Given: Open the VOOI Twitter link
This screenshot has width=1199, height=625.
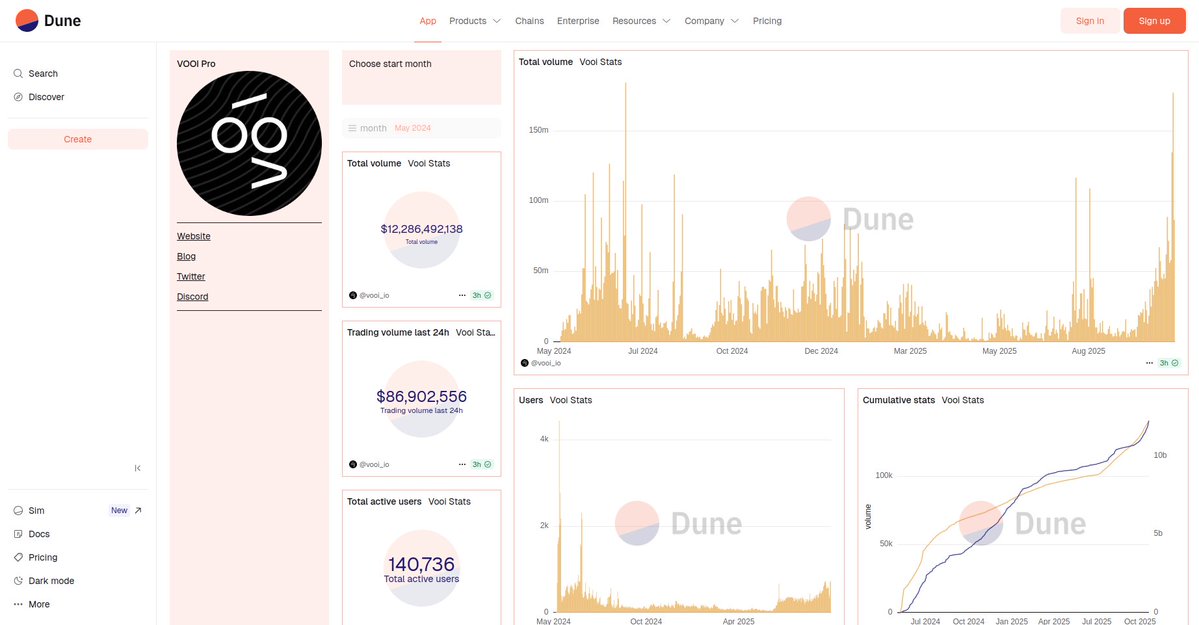Looking at the screenshot, I should (191, 276).
